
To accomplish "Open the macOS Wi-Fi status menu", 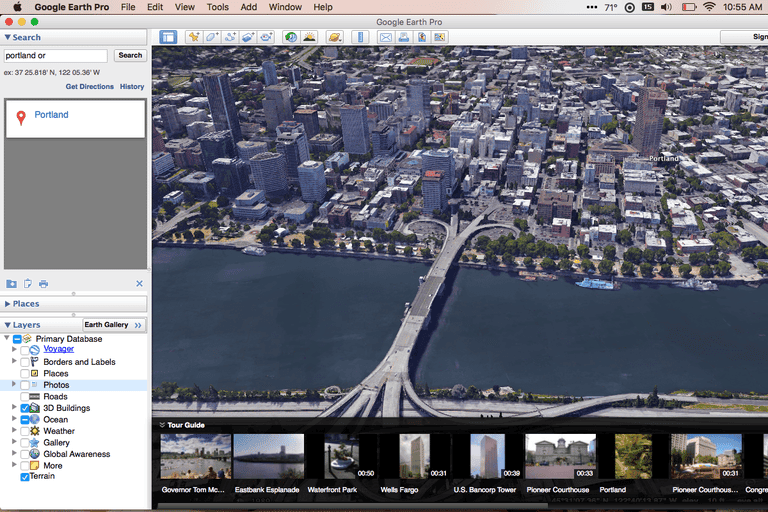I will [709, 7].
